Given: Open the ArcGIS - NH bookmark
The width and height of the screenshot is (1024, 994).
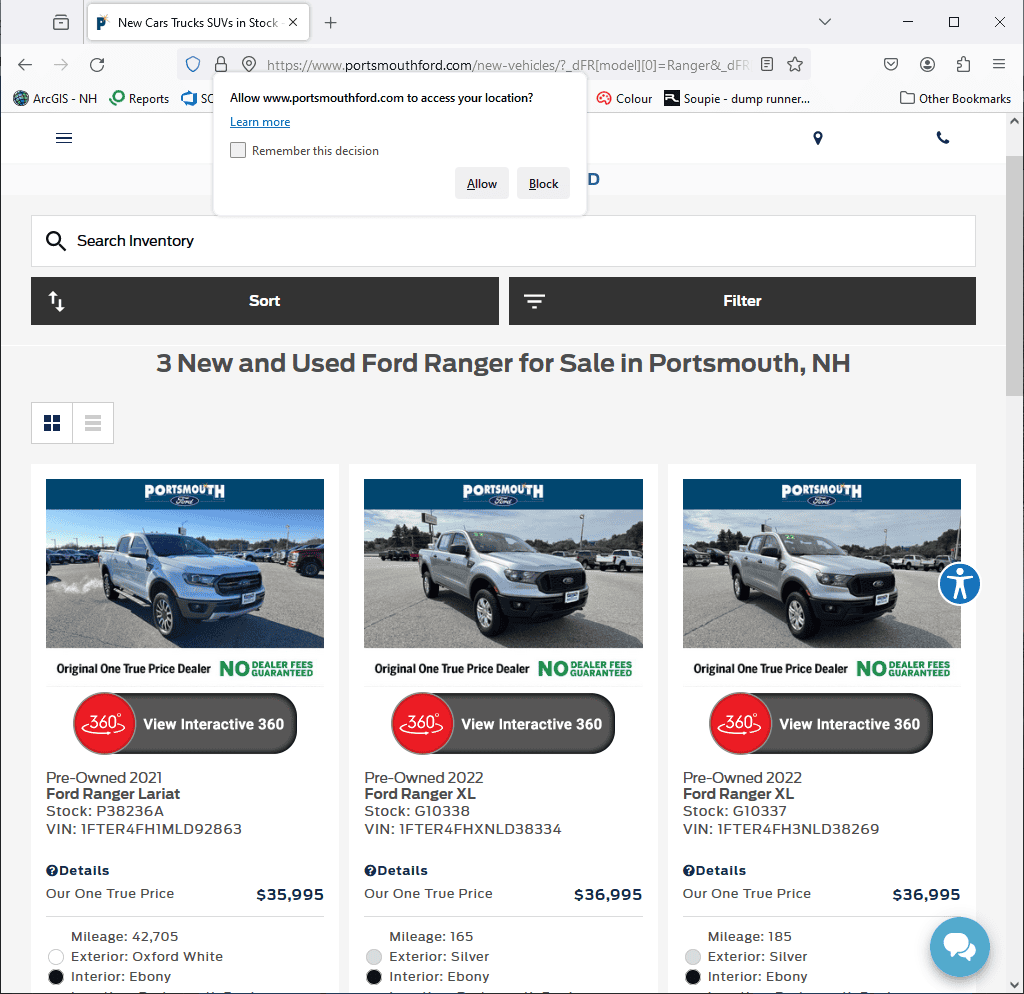Looking at the screenshot, I should 55,99.
